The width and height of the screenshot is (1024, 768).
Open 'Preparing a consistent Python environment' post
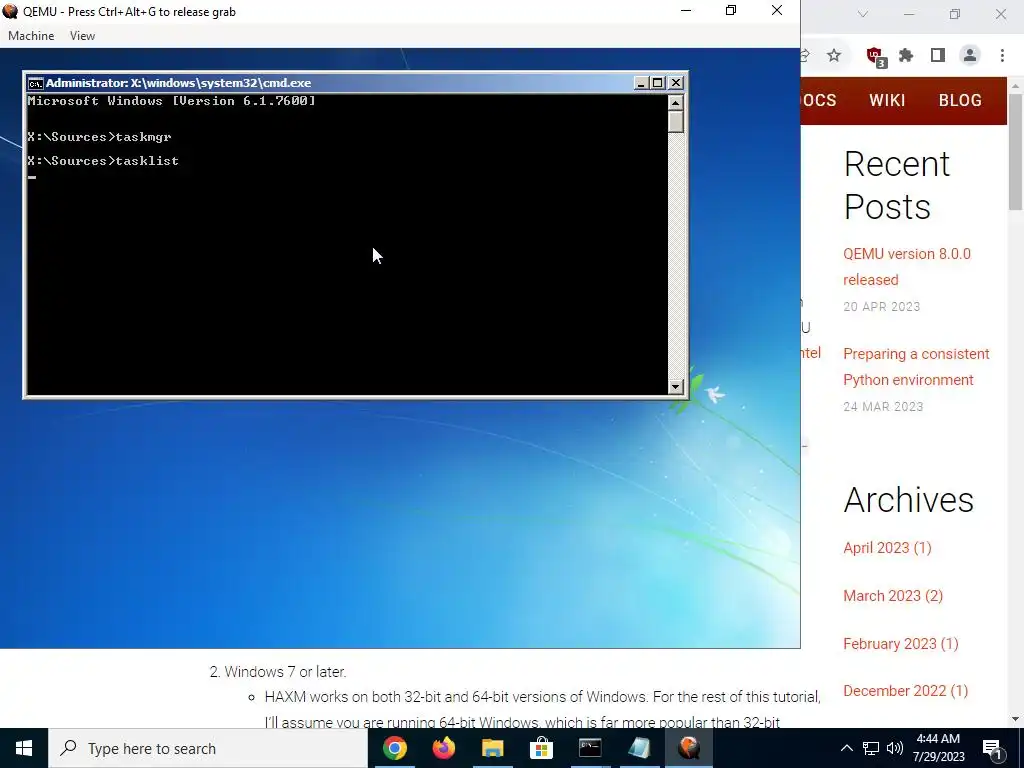click(916, 366)
